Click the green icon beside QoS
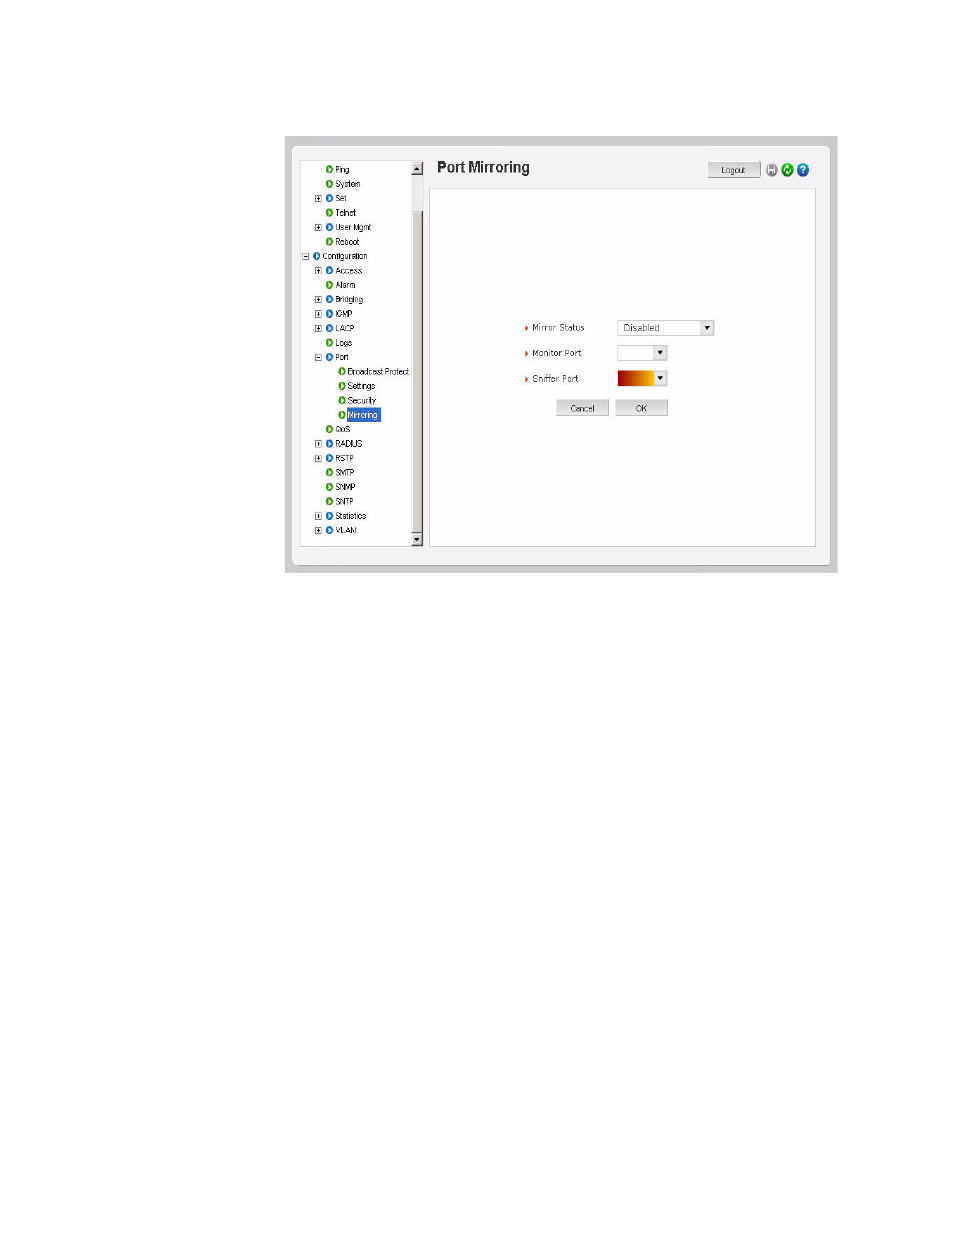The height and width of the screenshot is (1235, 954). (x=329, y=429)
